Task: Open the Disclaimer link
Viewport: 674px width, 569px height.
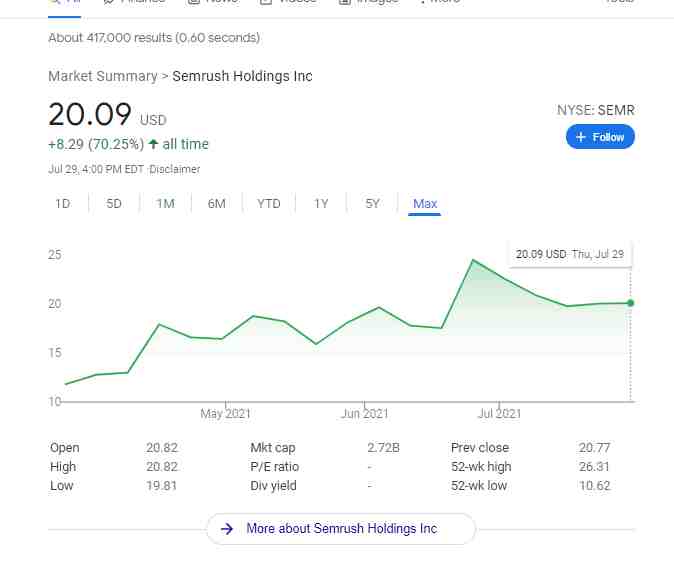Action: (x=175, y=169)
